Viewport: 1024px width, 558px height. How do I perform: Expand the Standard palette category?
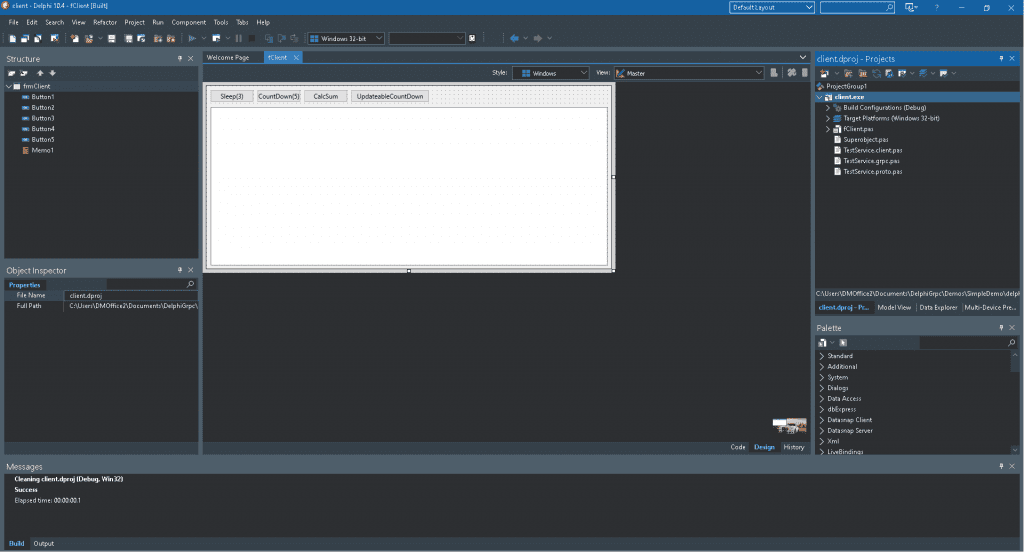coord(822,356)
